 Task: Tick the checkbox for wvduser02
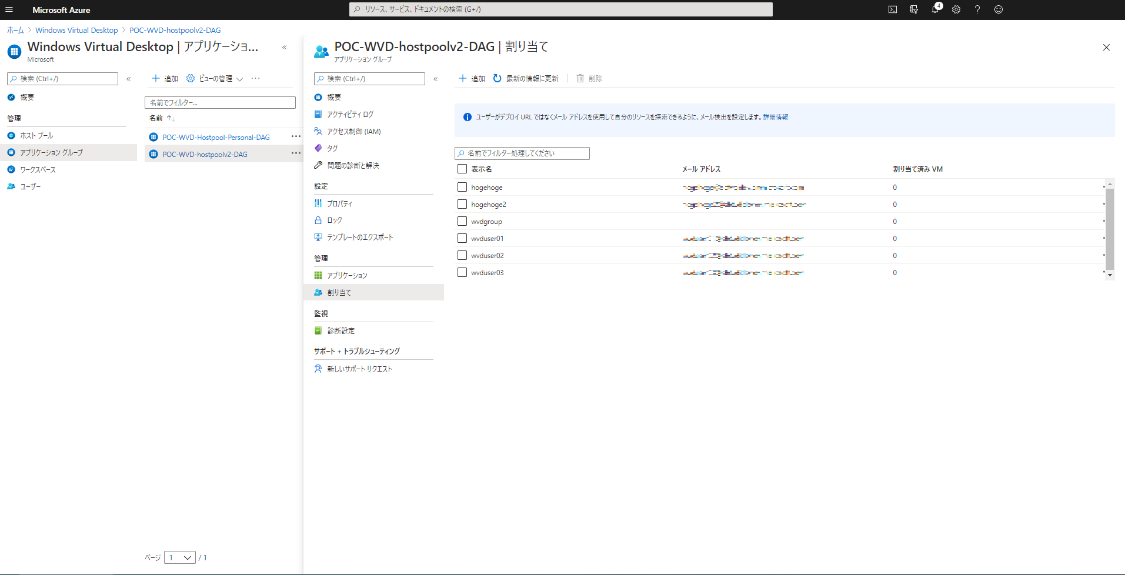click(462, 255)
